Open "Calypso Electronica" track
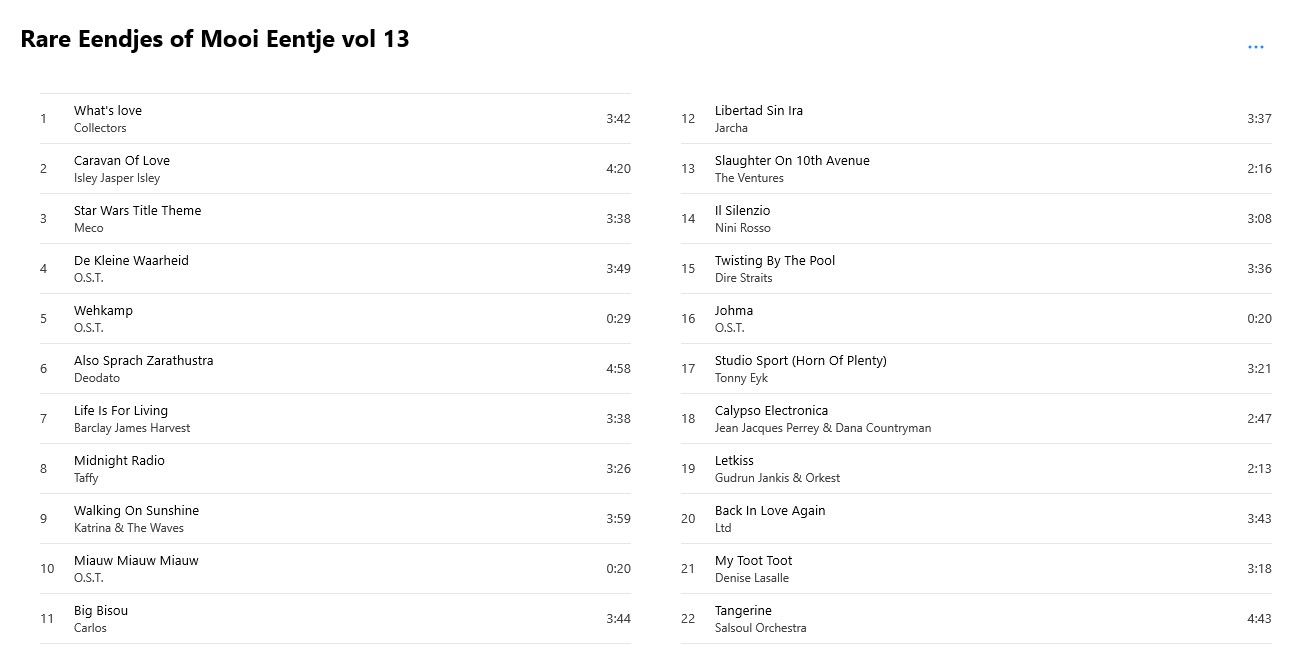 pyautogui.click(x=976, y=419)
